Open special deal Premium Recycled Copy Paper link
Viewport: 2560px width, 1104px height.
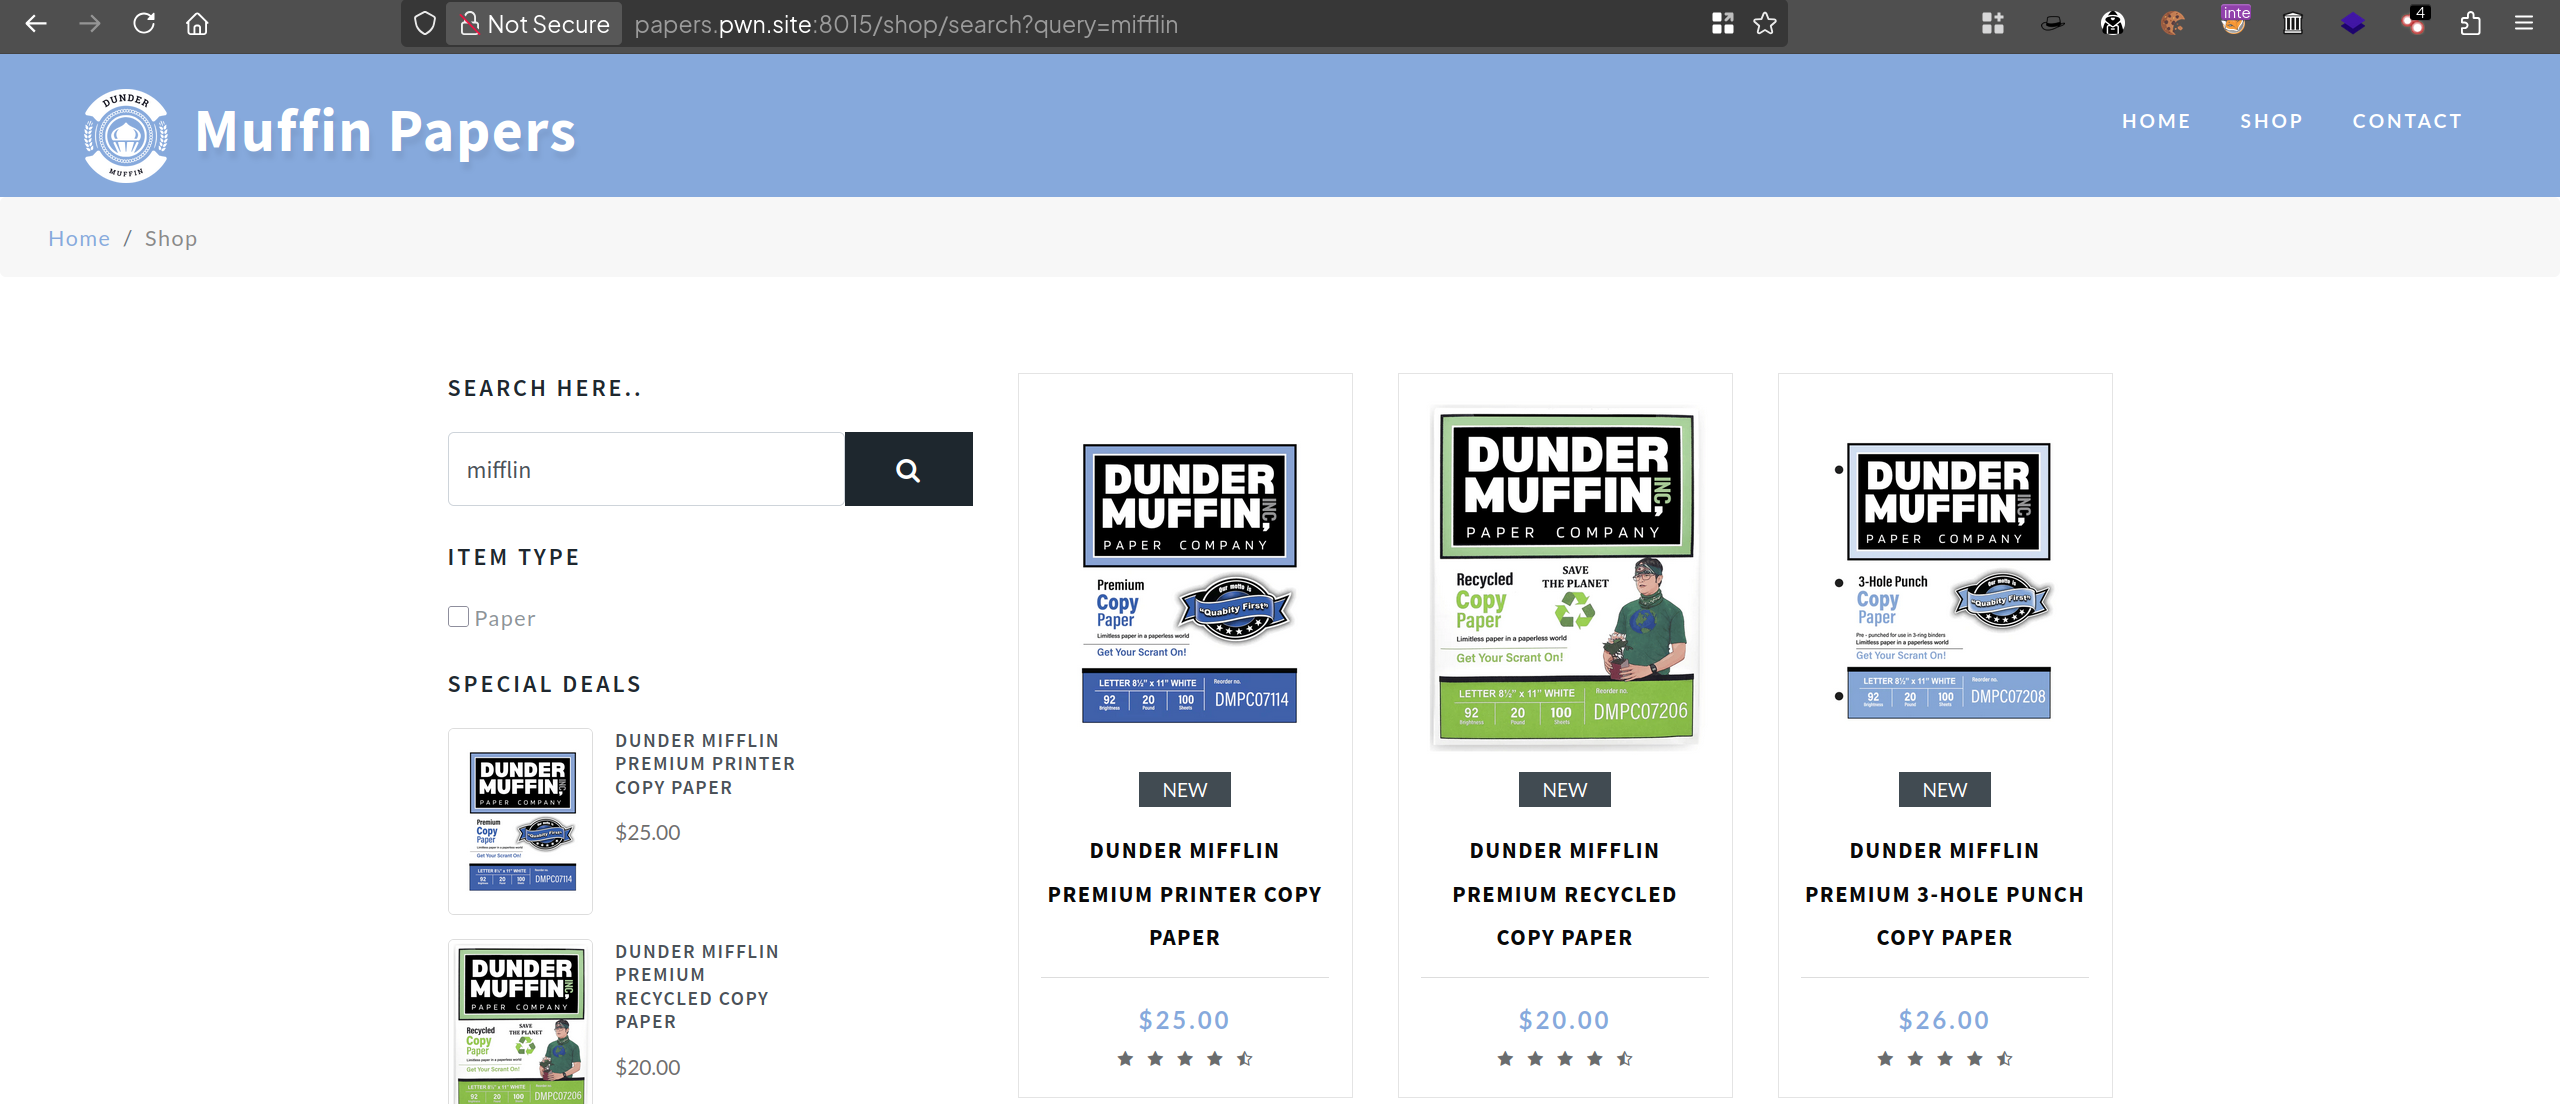click(697, 986)
